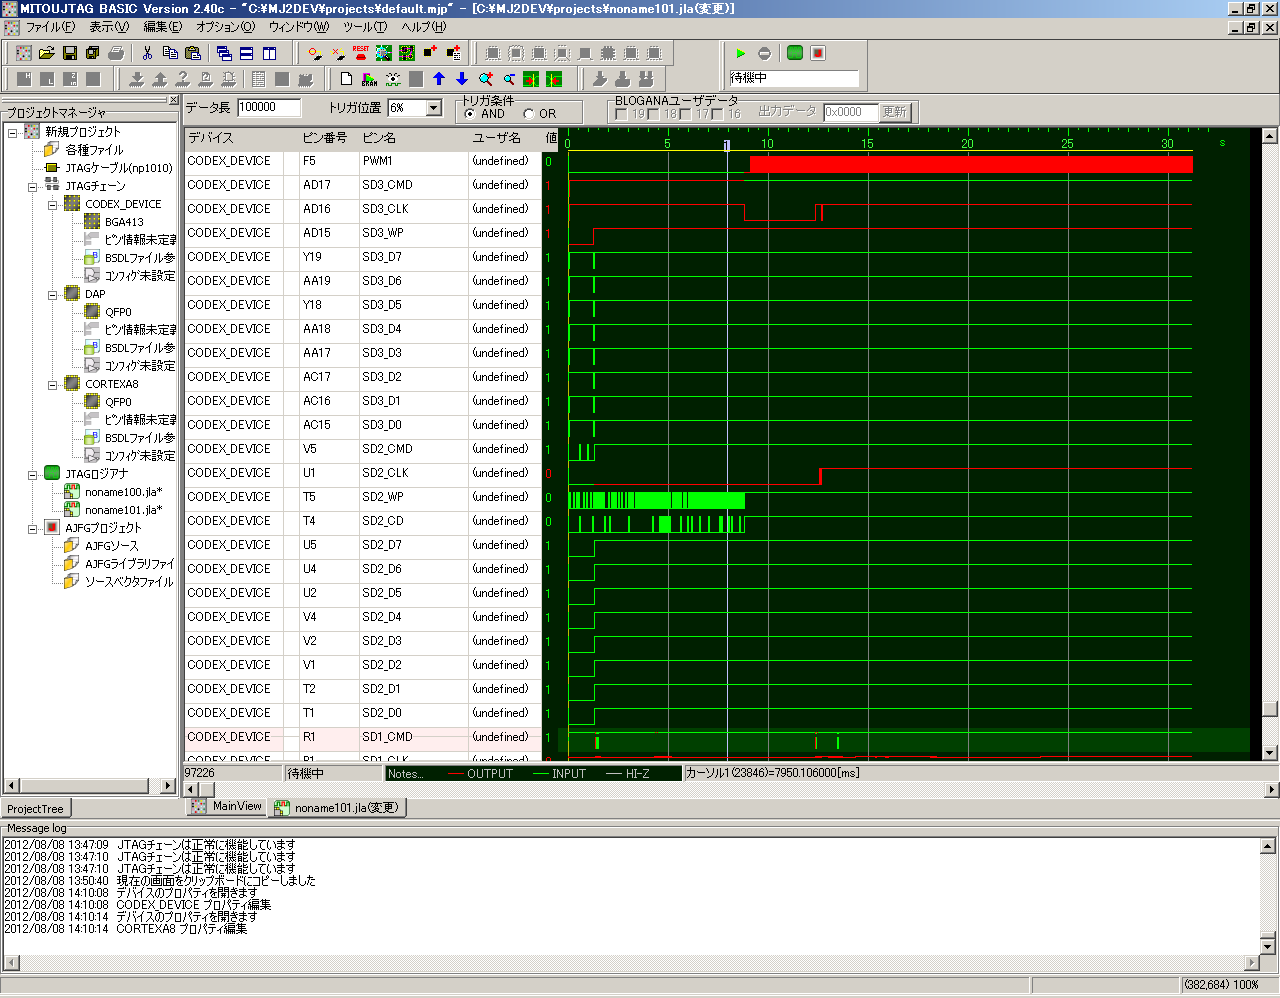Click the waveform vertical scrollbar down arrow
1280x998 pixels.
(x=1270, y=753)
